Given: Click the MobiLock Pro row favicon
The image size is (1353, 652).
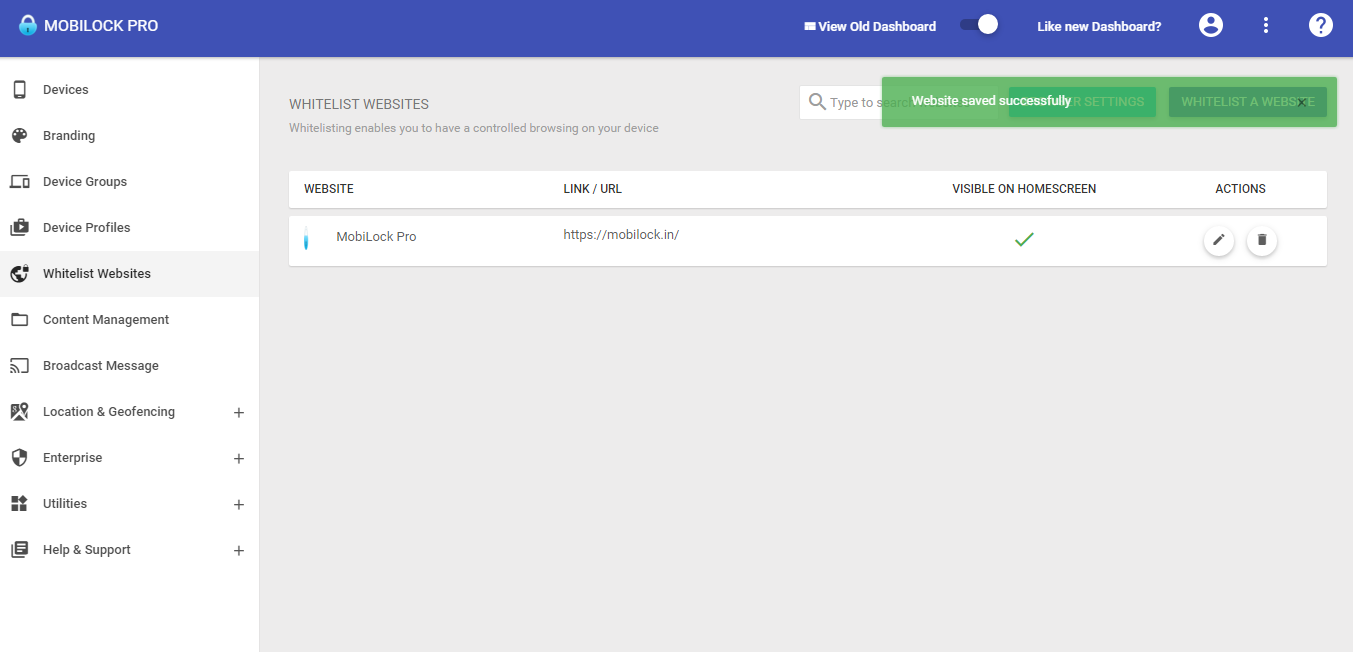Looking at the screenshot, I should click(306, 239).
